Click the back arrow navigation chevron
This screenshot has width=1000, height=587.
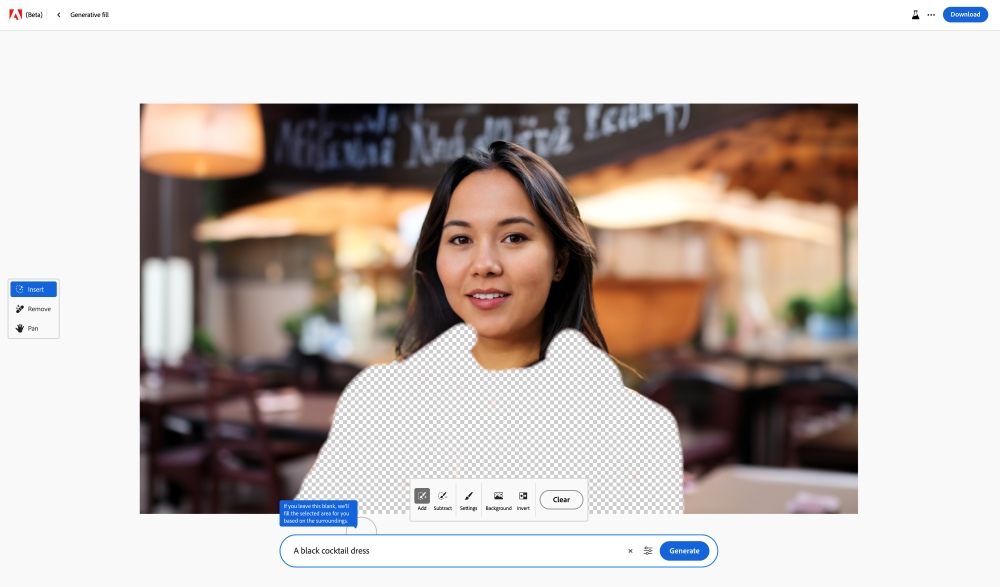[57, 14]
